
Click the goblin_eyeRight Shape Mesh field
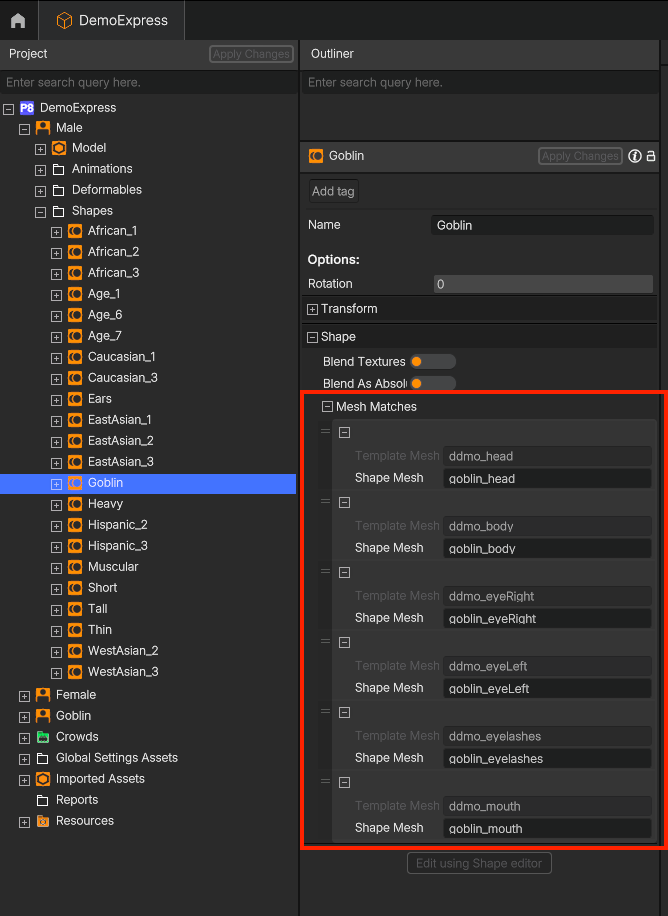(x=547, y=618)
